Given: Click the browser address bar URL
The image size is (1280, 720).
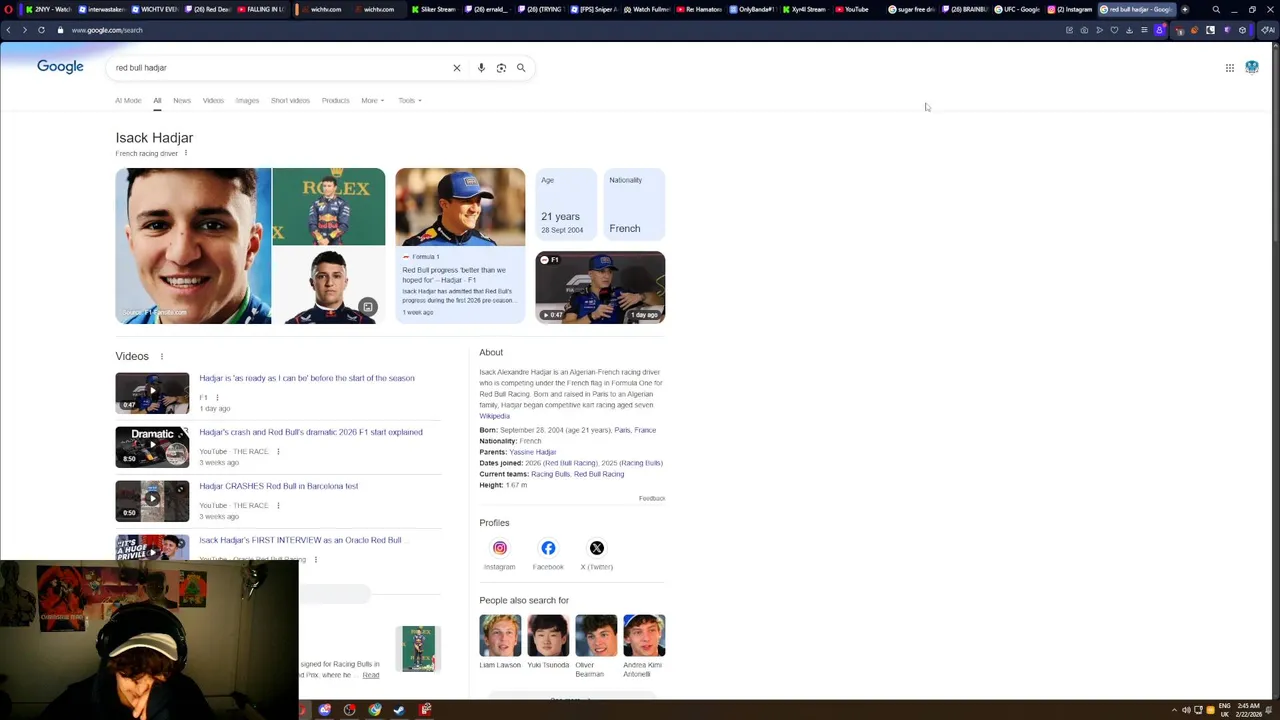Looking at the screenshot, I should pos(107,30).
